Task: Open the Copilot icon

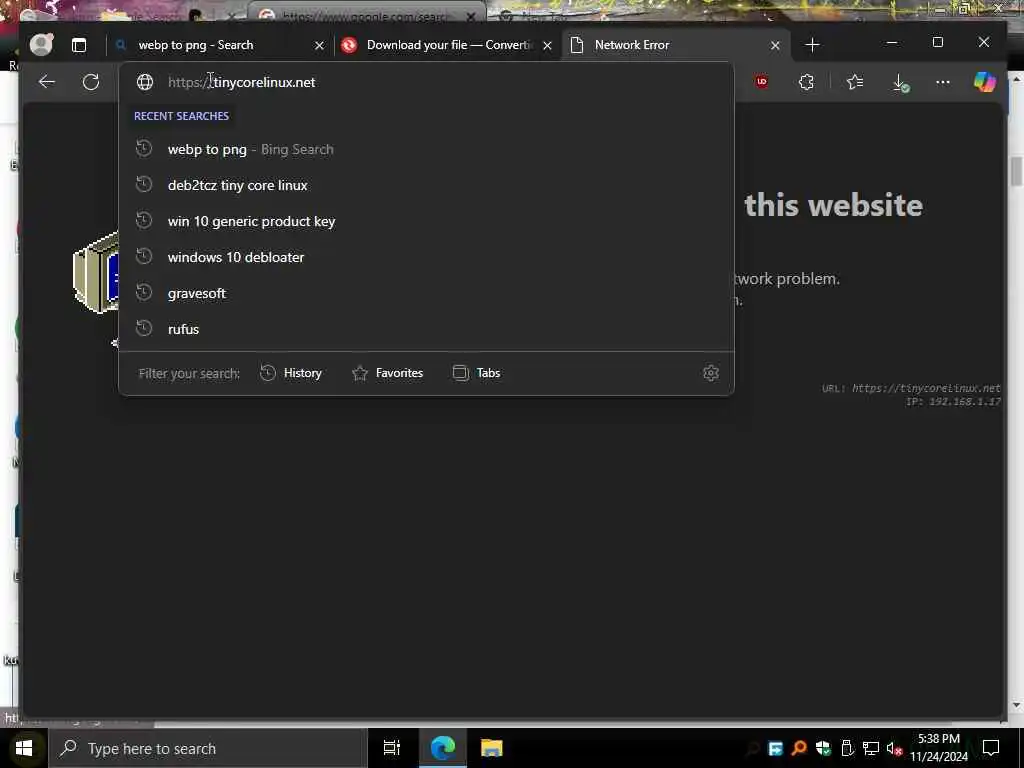Action: [984, 82]
